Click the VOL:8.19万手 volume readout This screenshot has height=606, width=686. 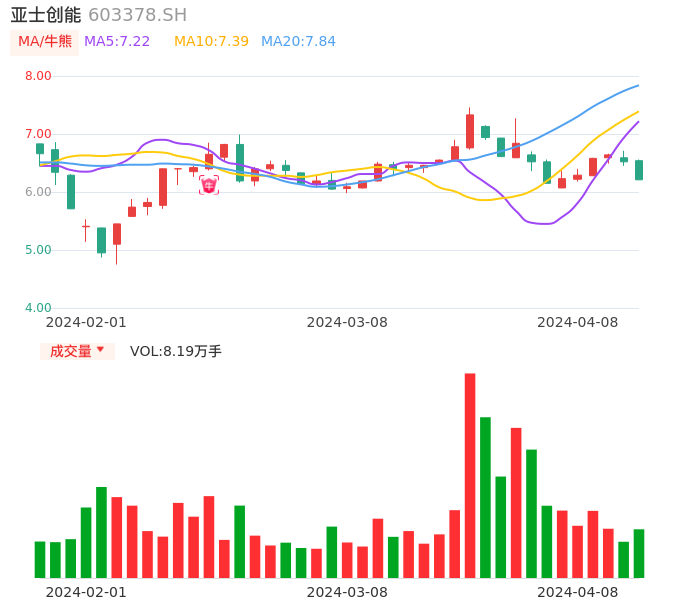176,351
